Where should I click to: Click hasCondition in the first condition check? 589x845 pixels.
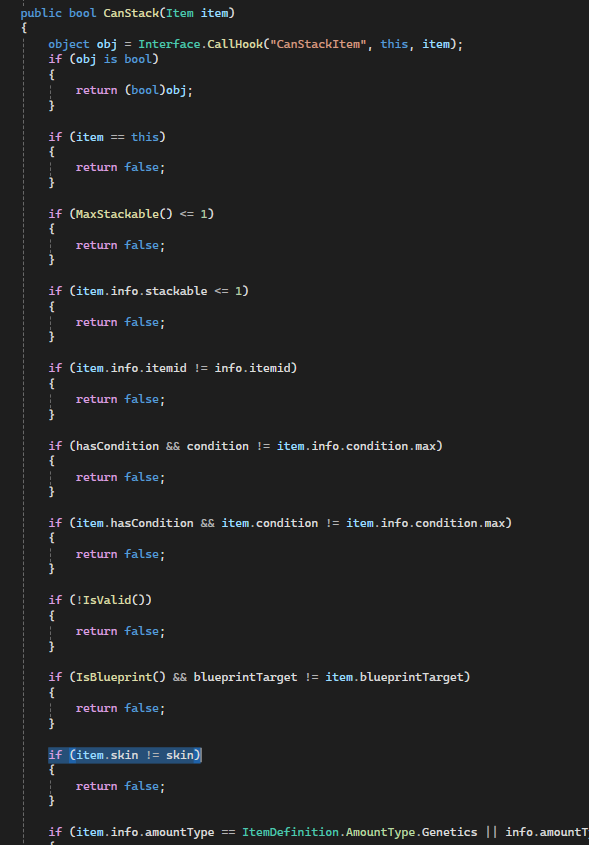117,446
